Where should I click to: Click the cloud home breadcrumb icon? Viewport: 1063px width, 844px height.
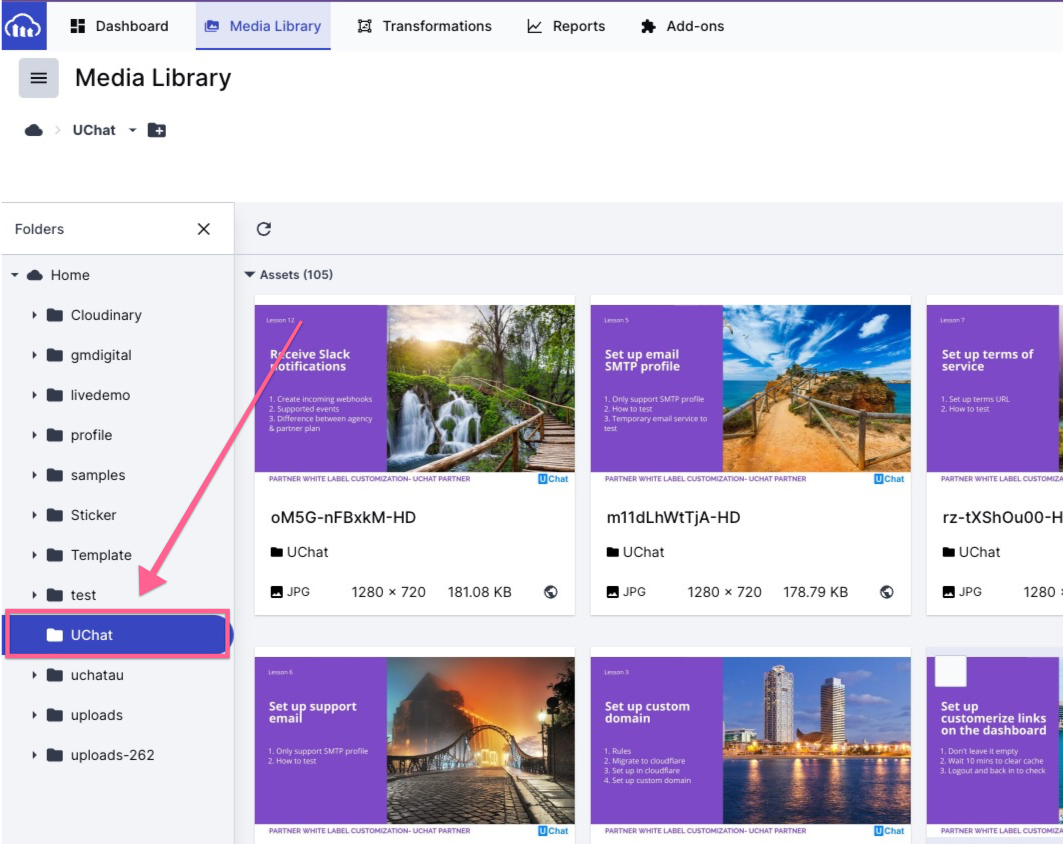pos(33,130)
